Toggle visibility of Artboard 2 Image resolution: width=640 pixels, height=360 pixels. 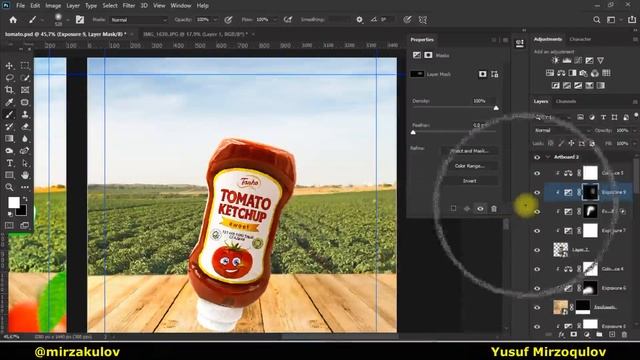(x=537, y=157)
